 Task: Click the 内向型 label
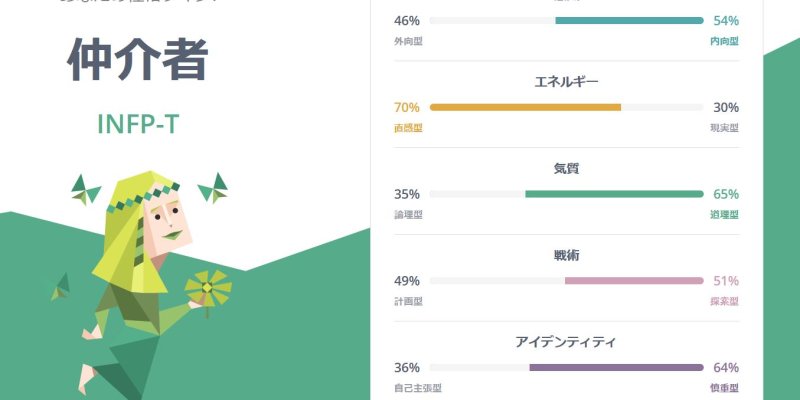[x=724, y=41]
